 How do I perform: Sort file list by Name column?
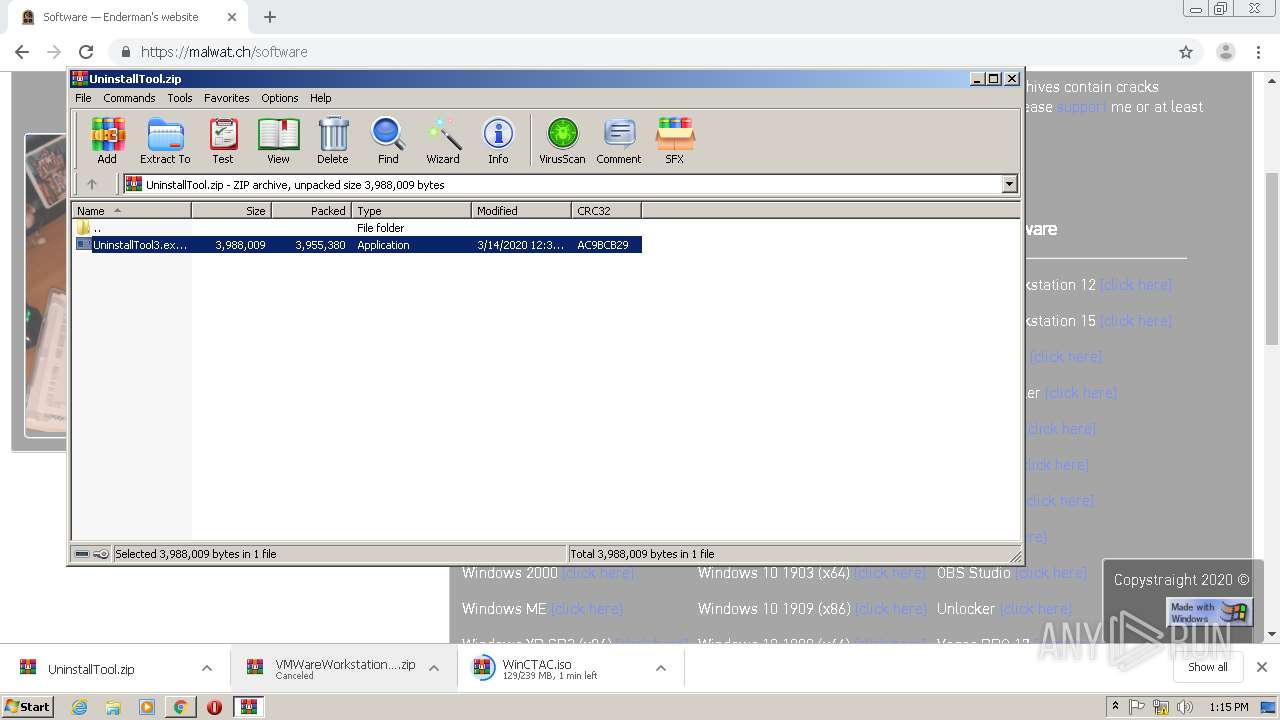click(131, 210)
